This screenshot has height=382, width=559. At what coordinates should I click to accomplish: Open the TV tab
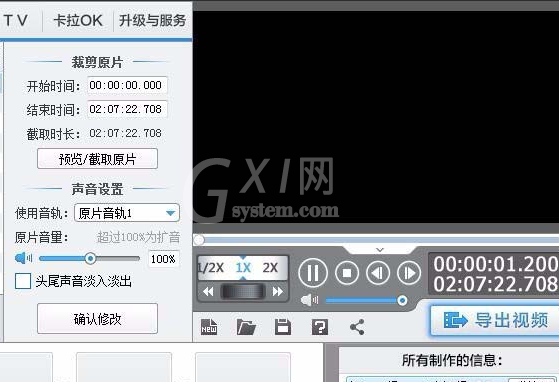tap(16, 20)
